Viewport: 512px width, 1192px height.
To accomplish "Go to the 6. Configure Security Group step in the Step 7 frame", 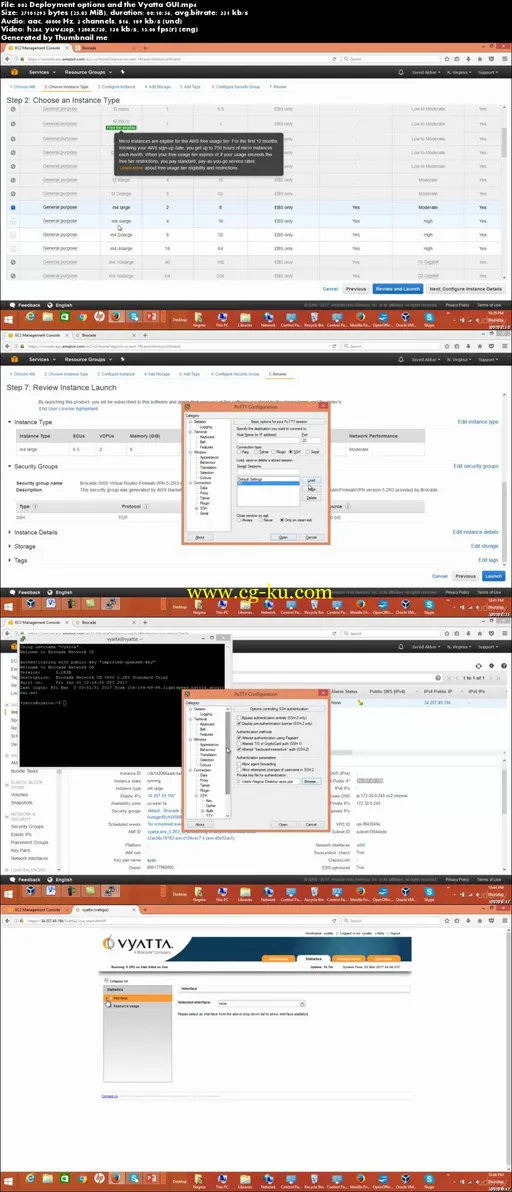I will [x=236, y=374].
